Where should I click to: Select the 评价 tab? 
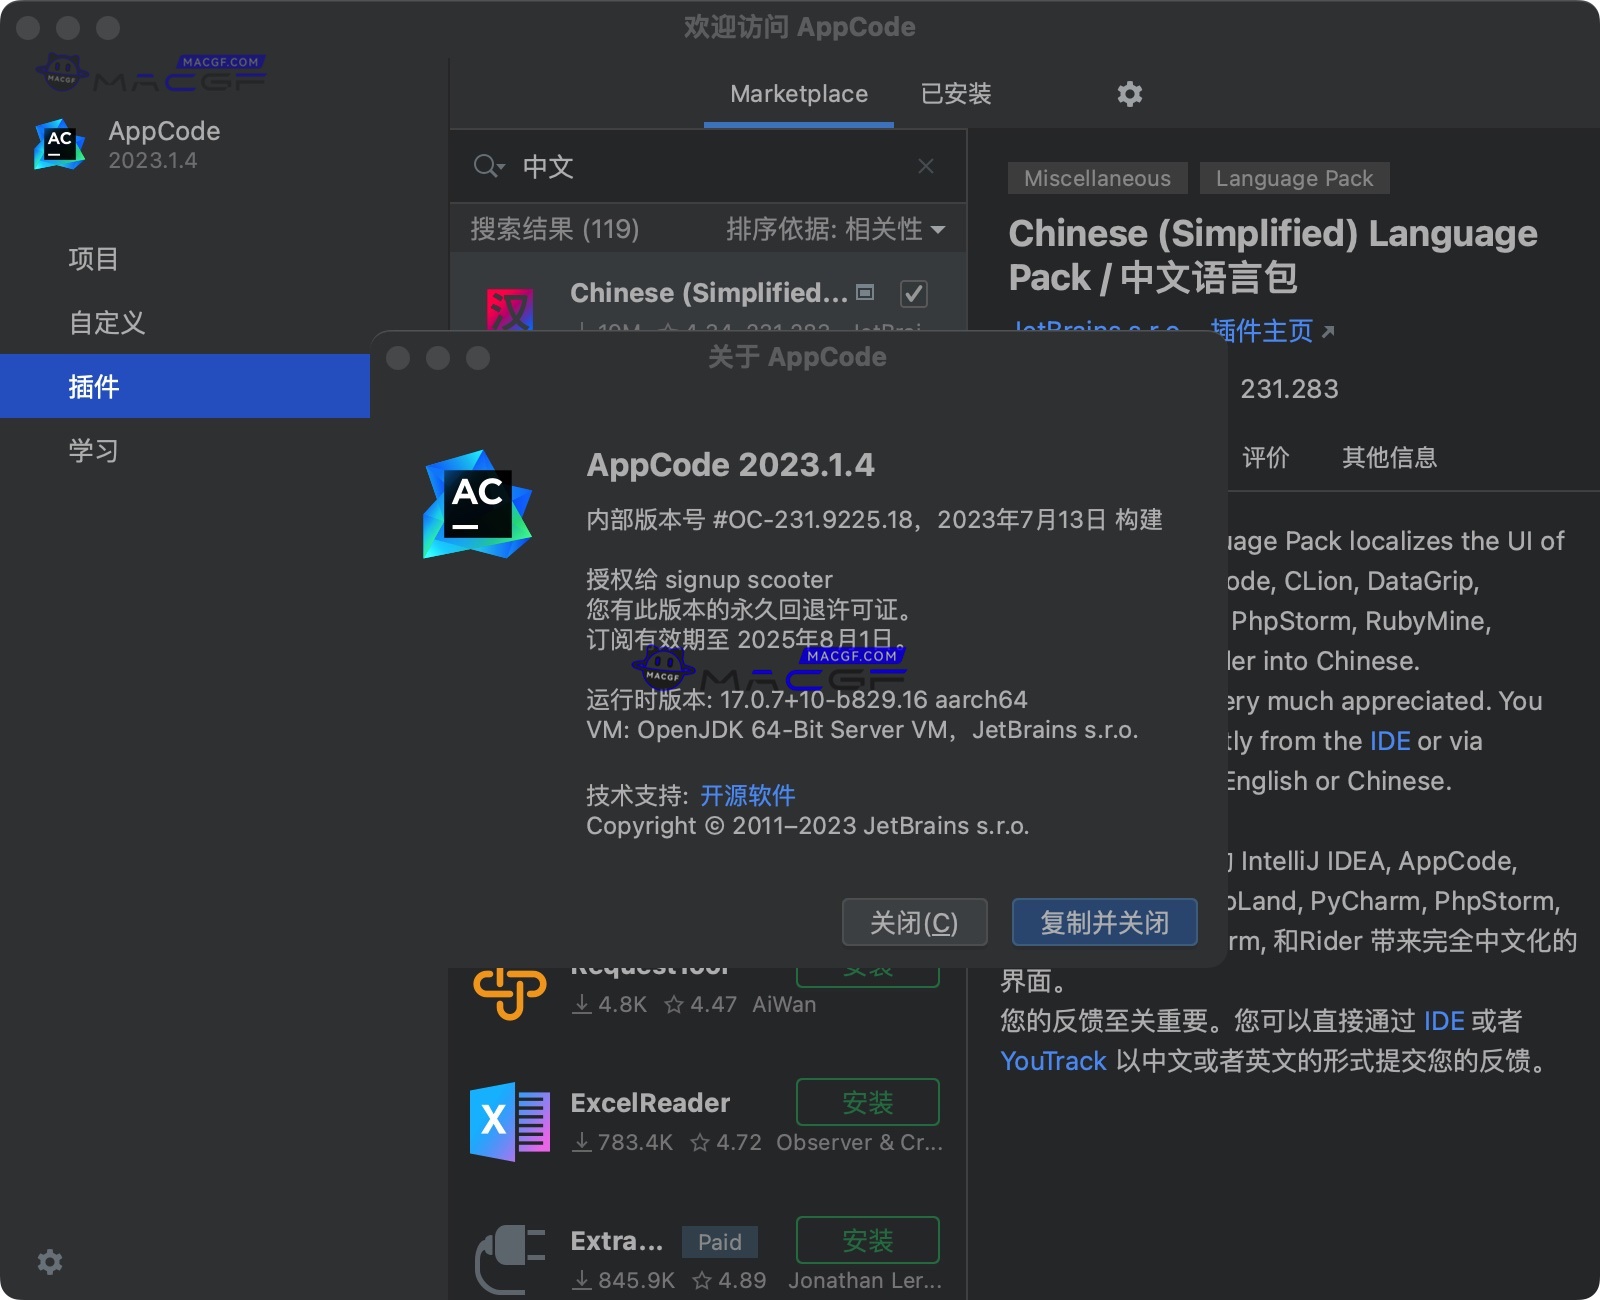[x=1266, y=457]
